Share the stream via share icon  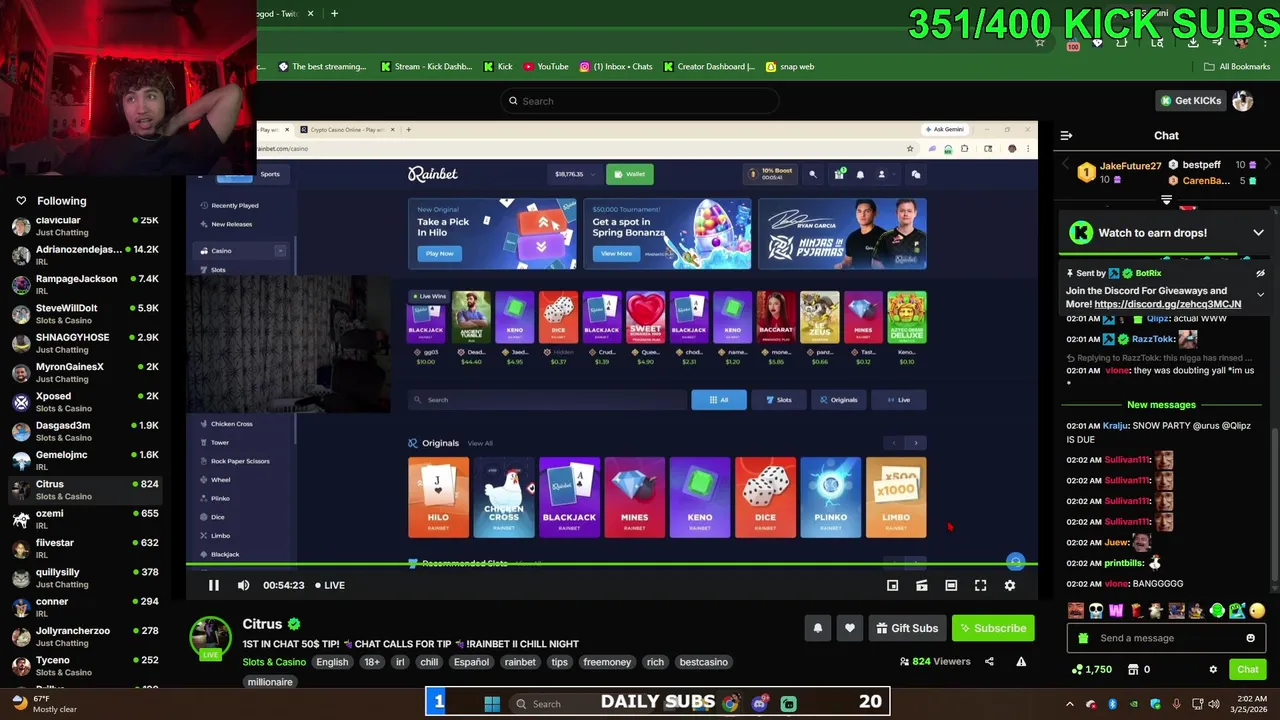click(x=989, y=661)
